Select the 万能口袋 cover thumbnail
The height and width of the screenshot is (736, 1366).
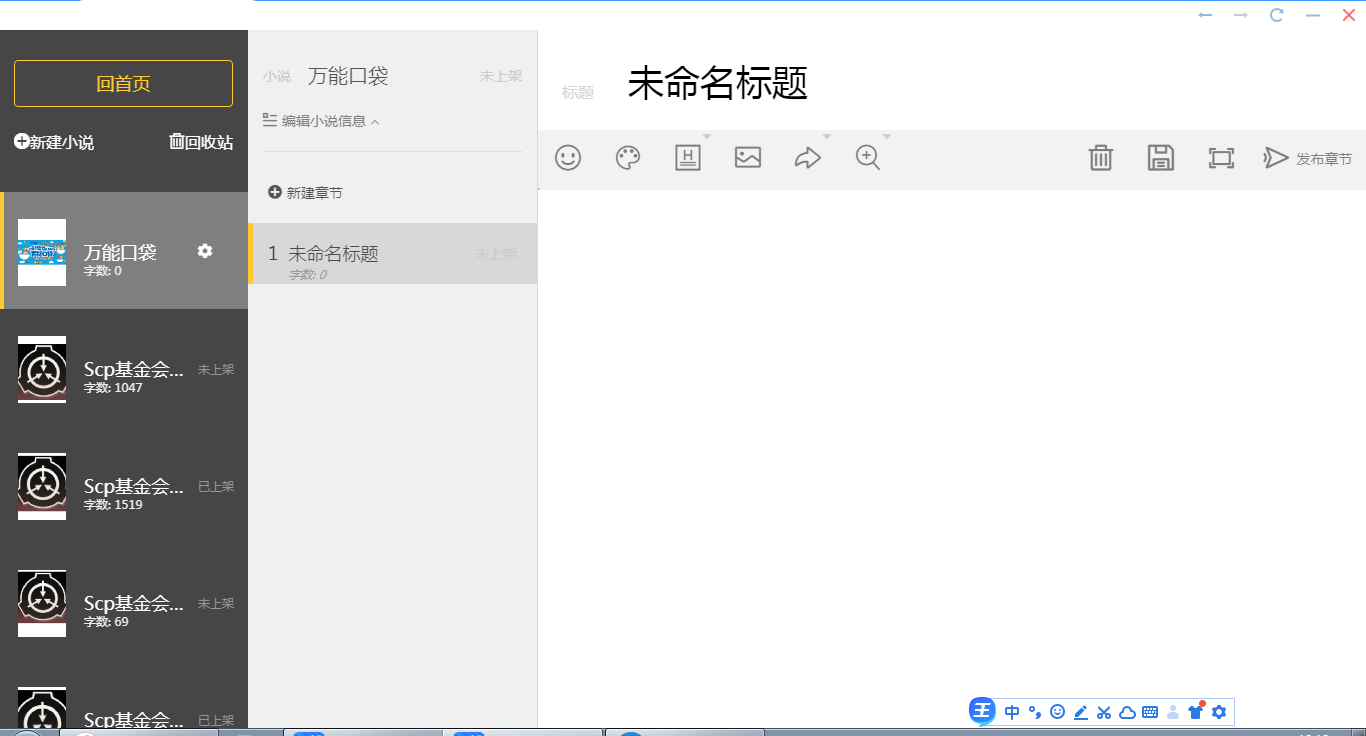(x=42, y=252)
